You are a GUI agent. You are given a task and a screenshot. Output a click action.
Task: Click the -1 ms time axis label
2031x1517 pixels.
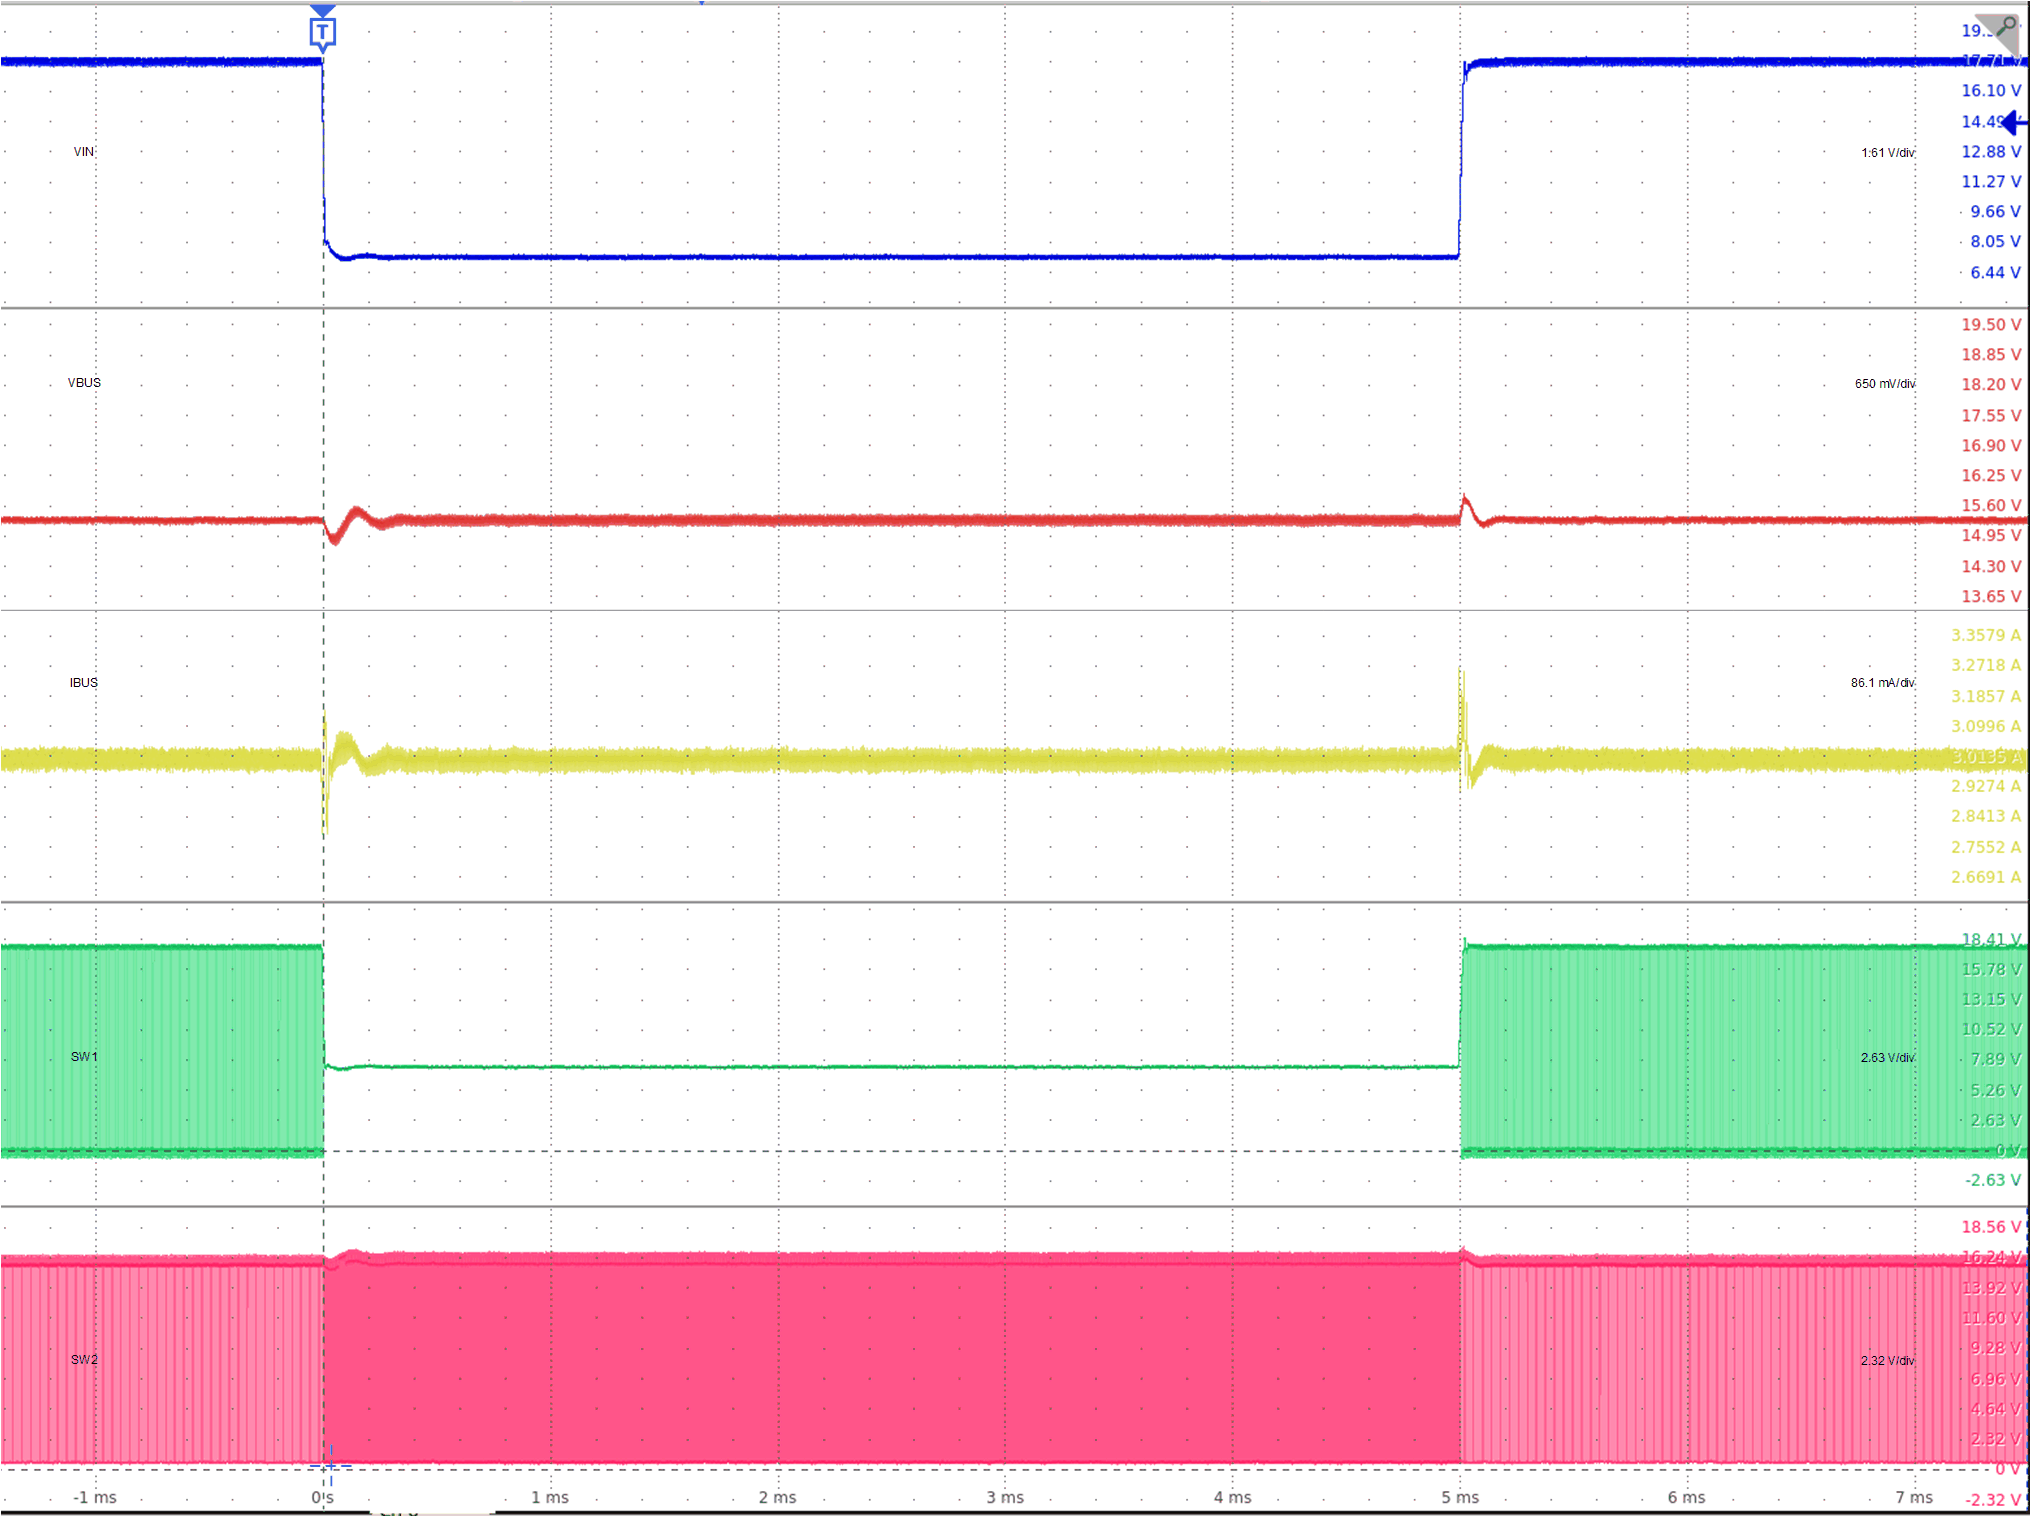(95, 1497)
